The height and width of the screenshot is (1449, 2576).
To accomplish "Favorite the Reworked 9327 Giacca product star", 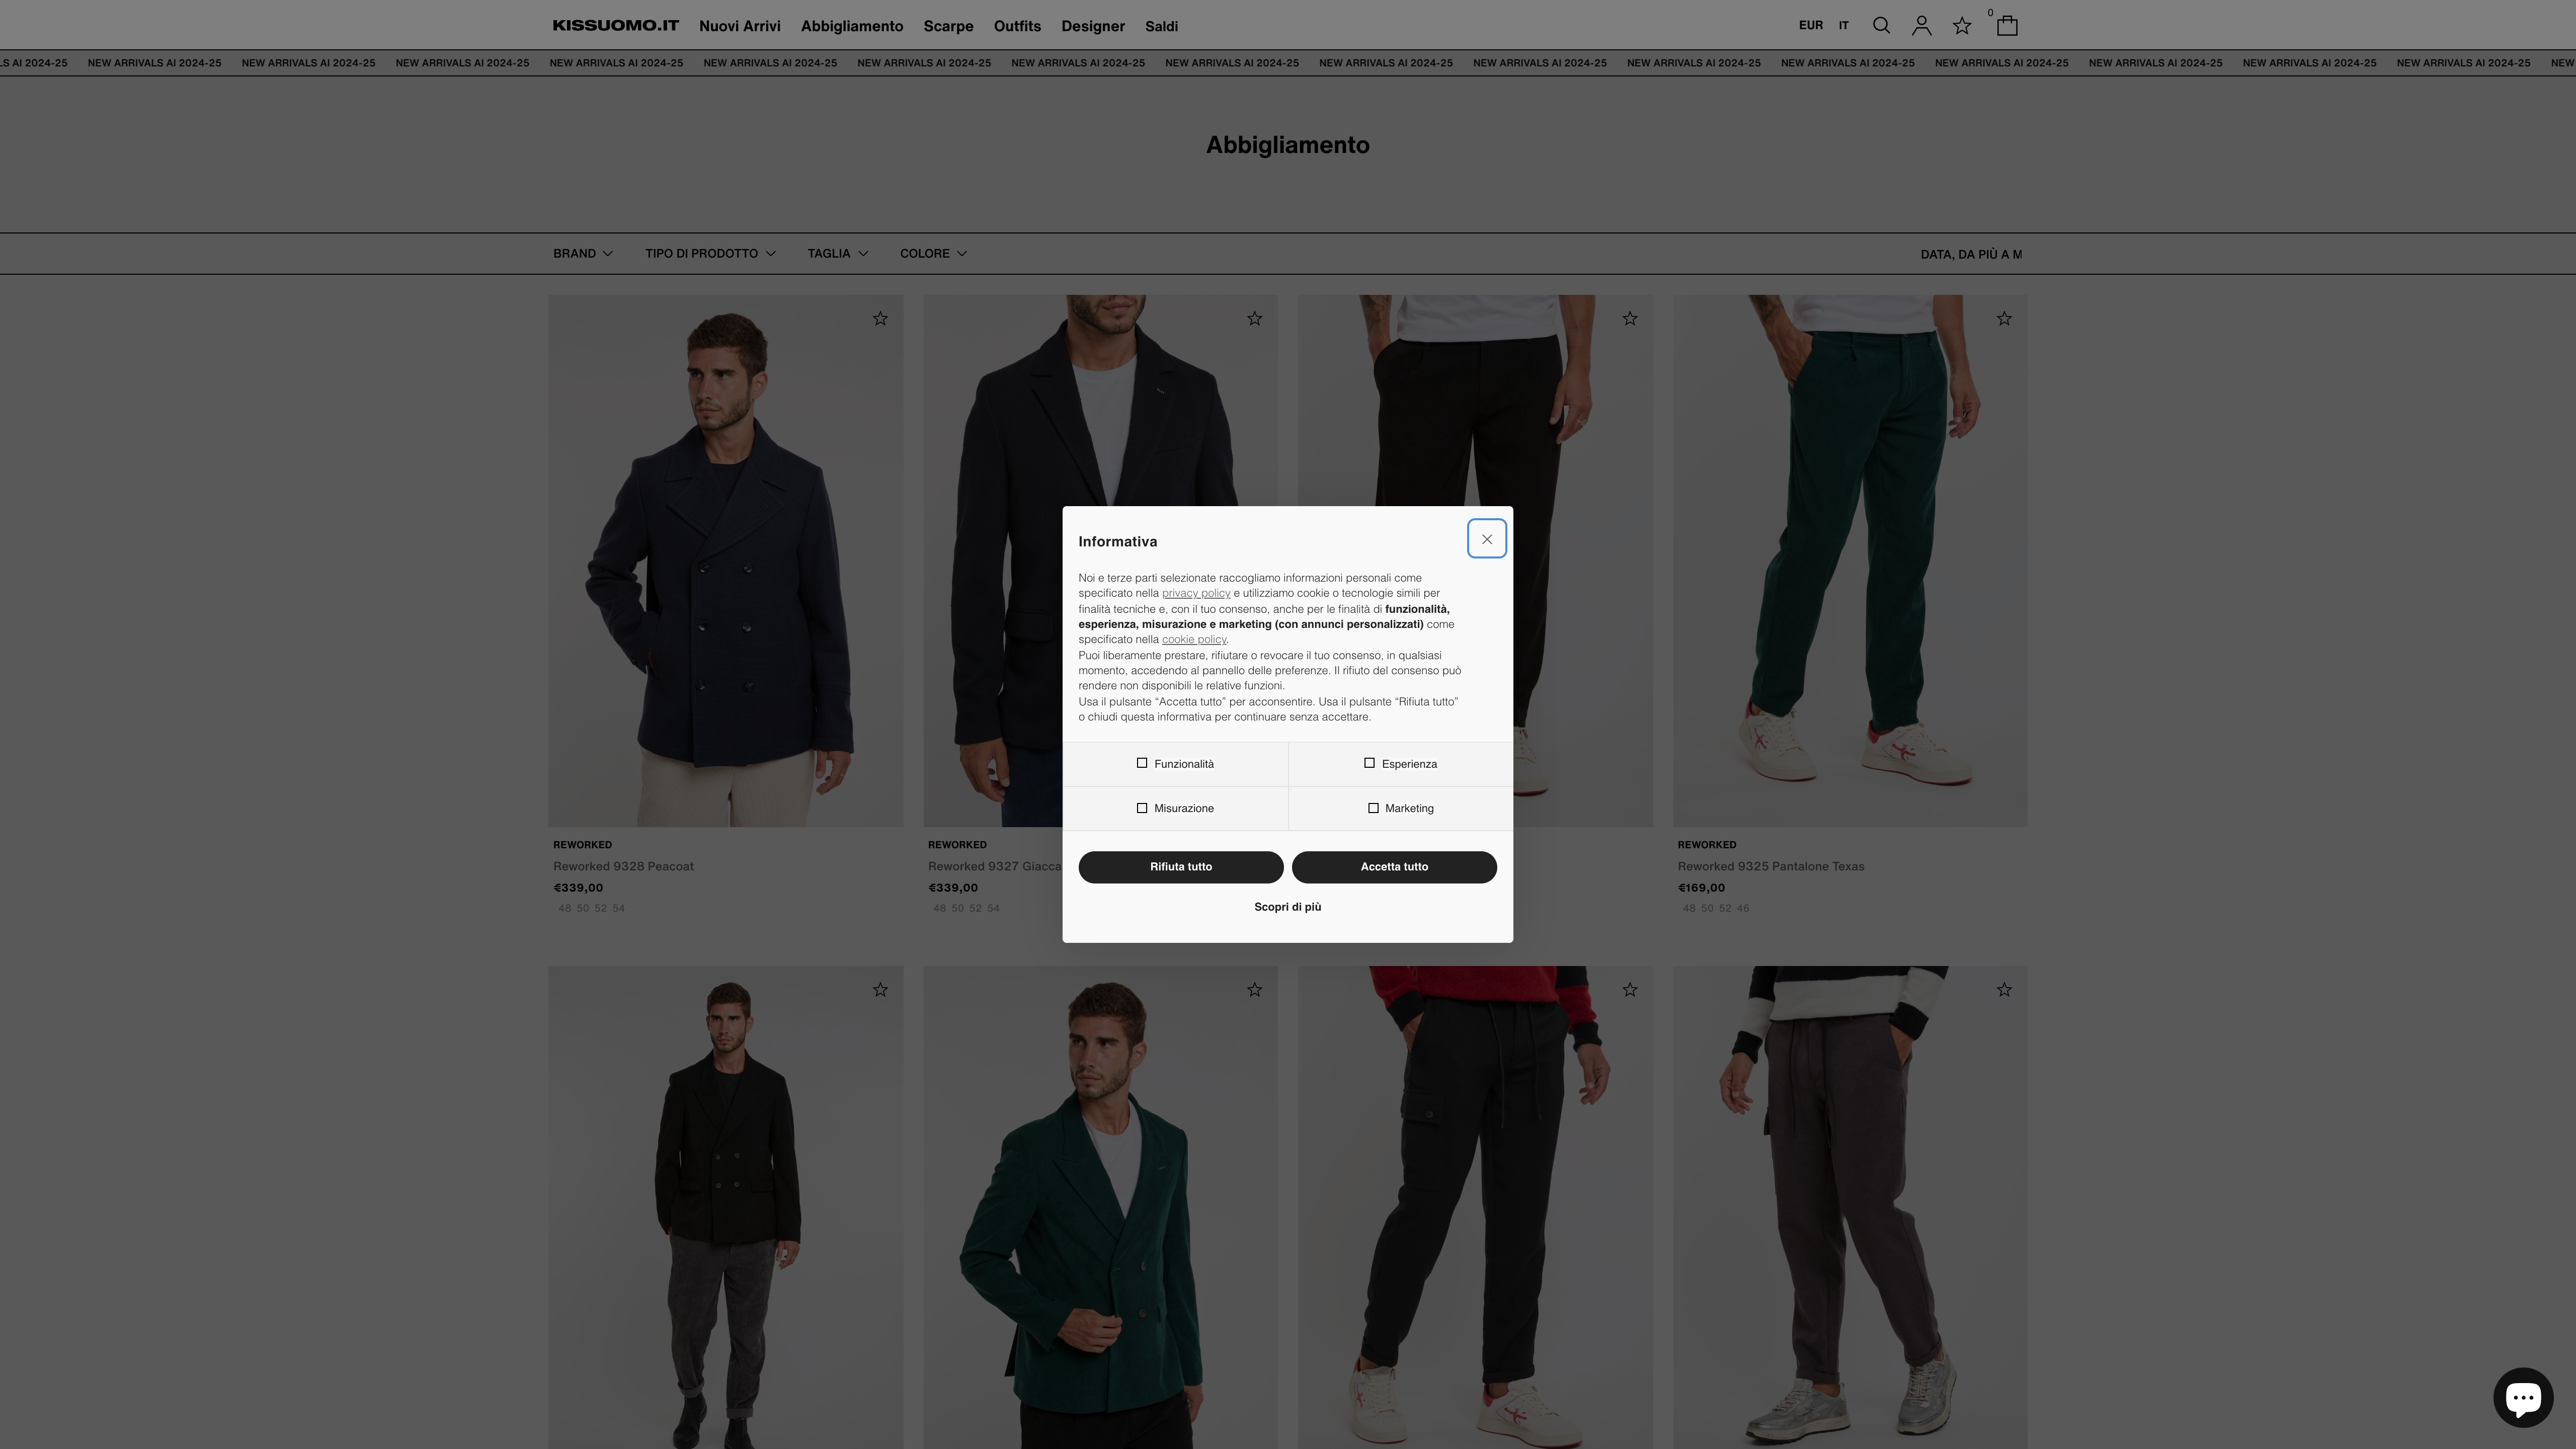I will click(x=1255, y=318).
